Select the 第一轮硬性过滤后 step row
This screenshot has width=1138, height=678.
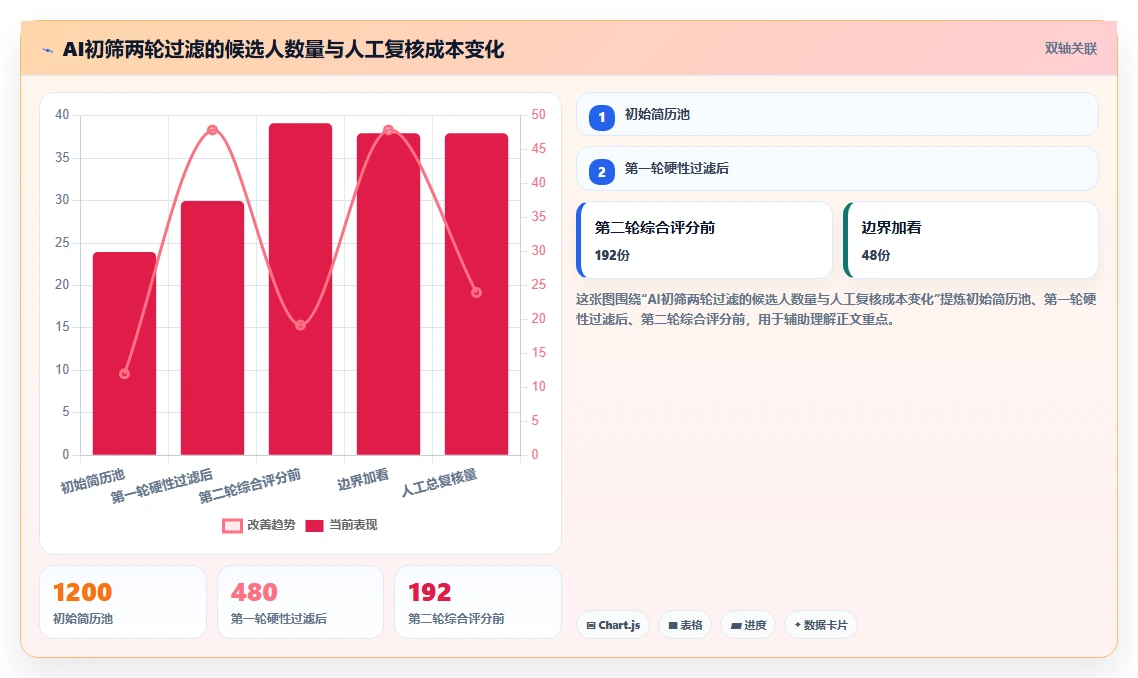click(x=837, y=168)
